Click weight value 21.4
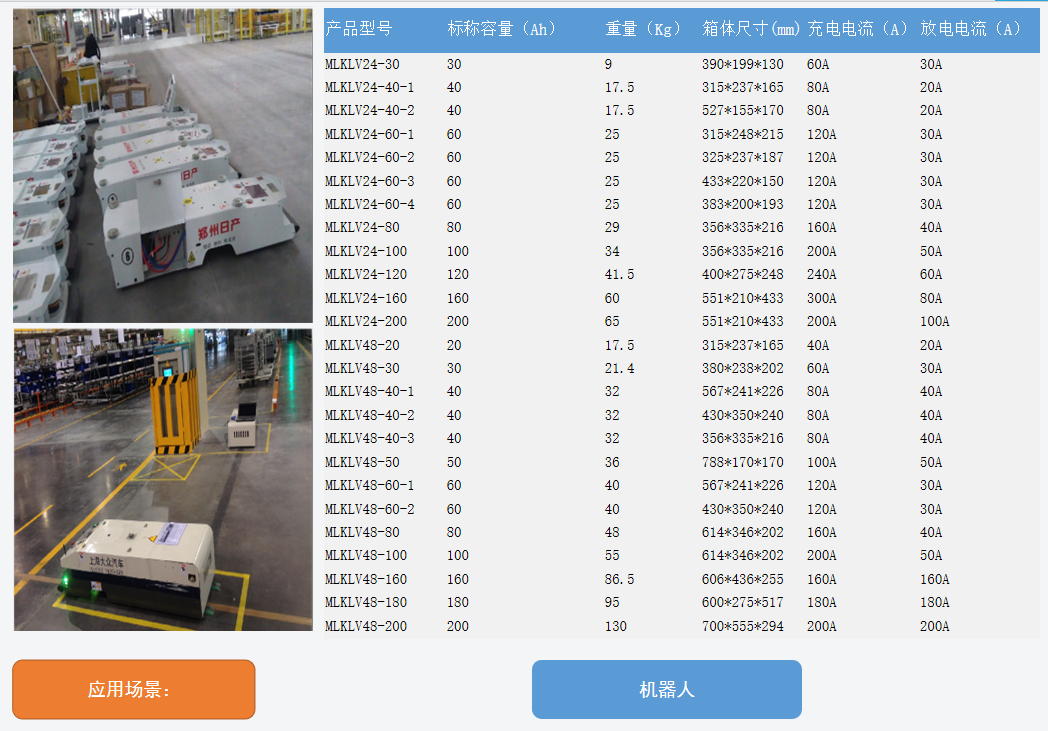 (620, 368)
